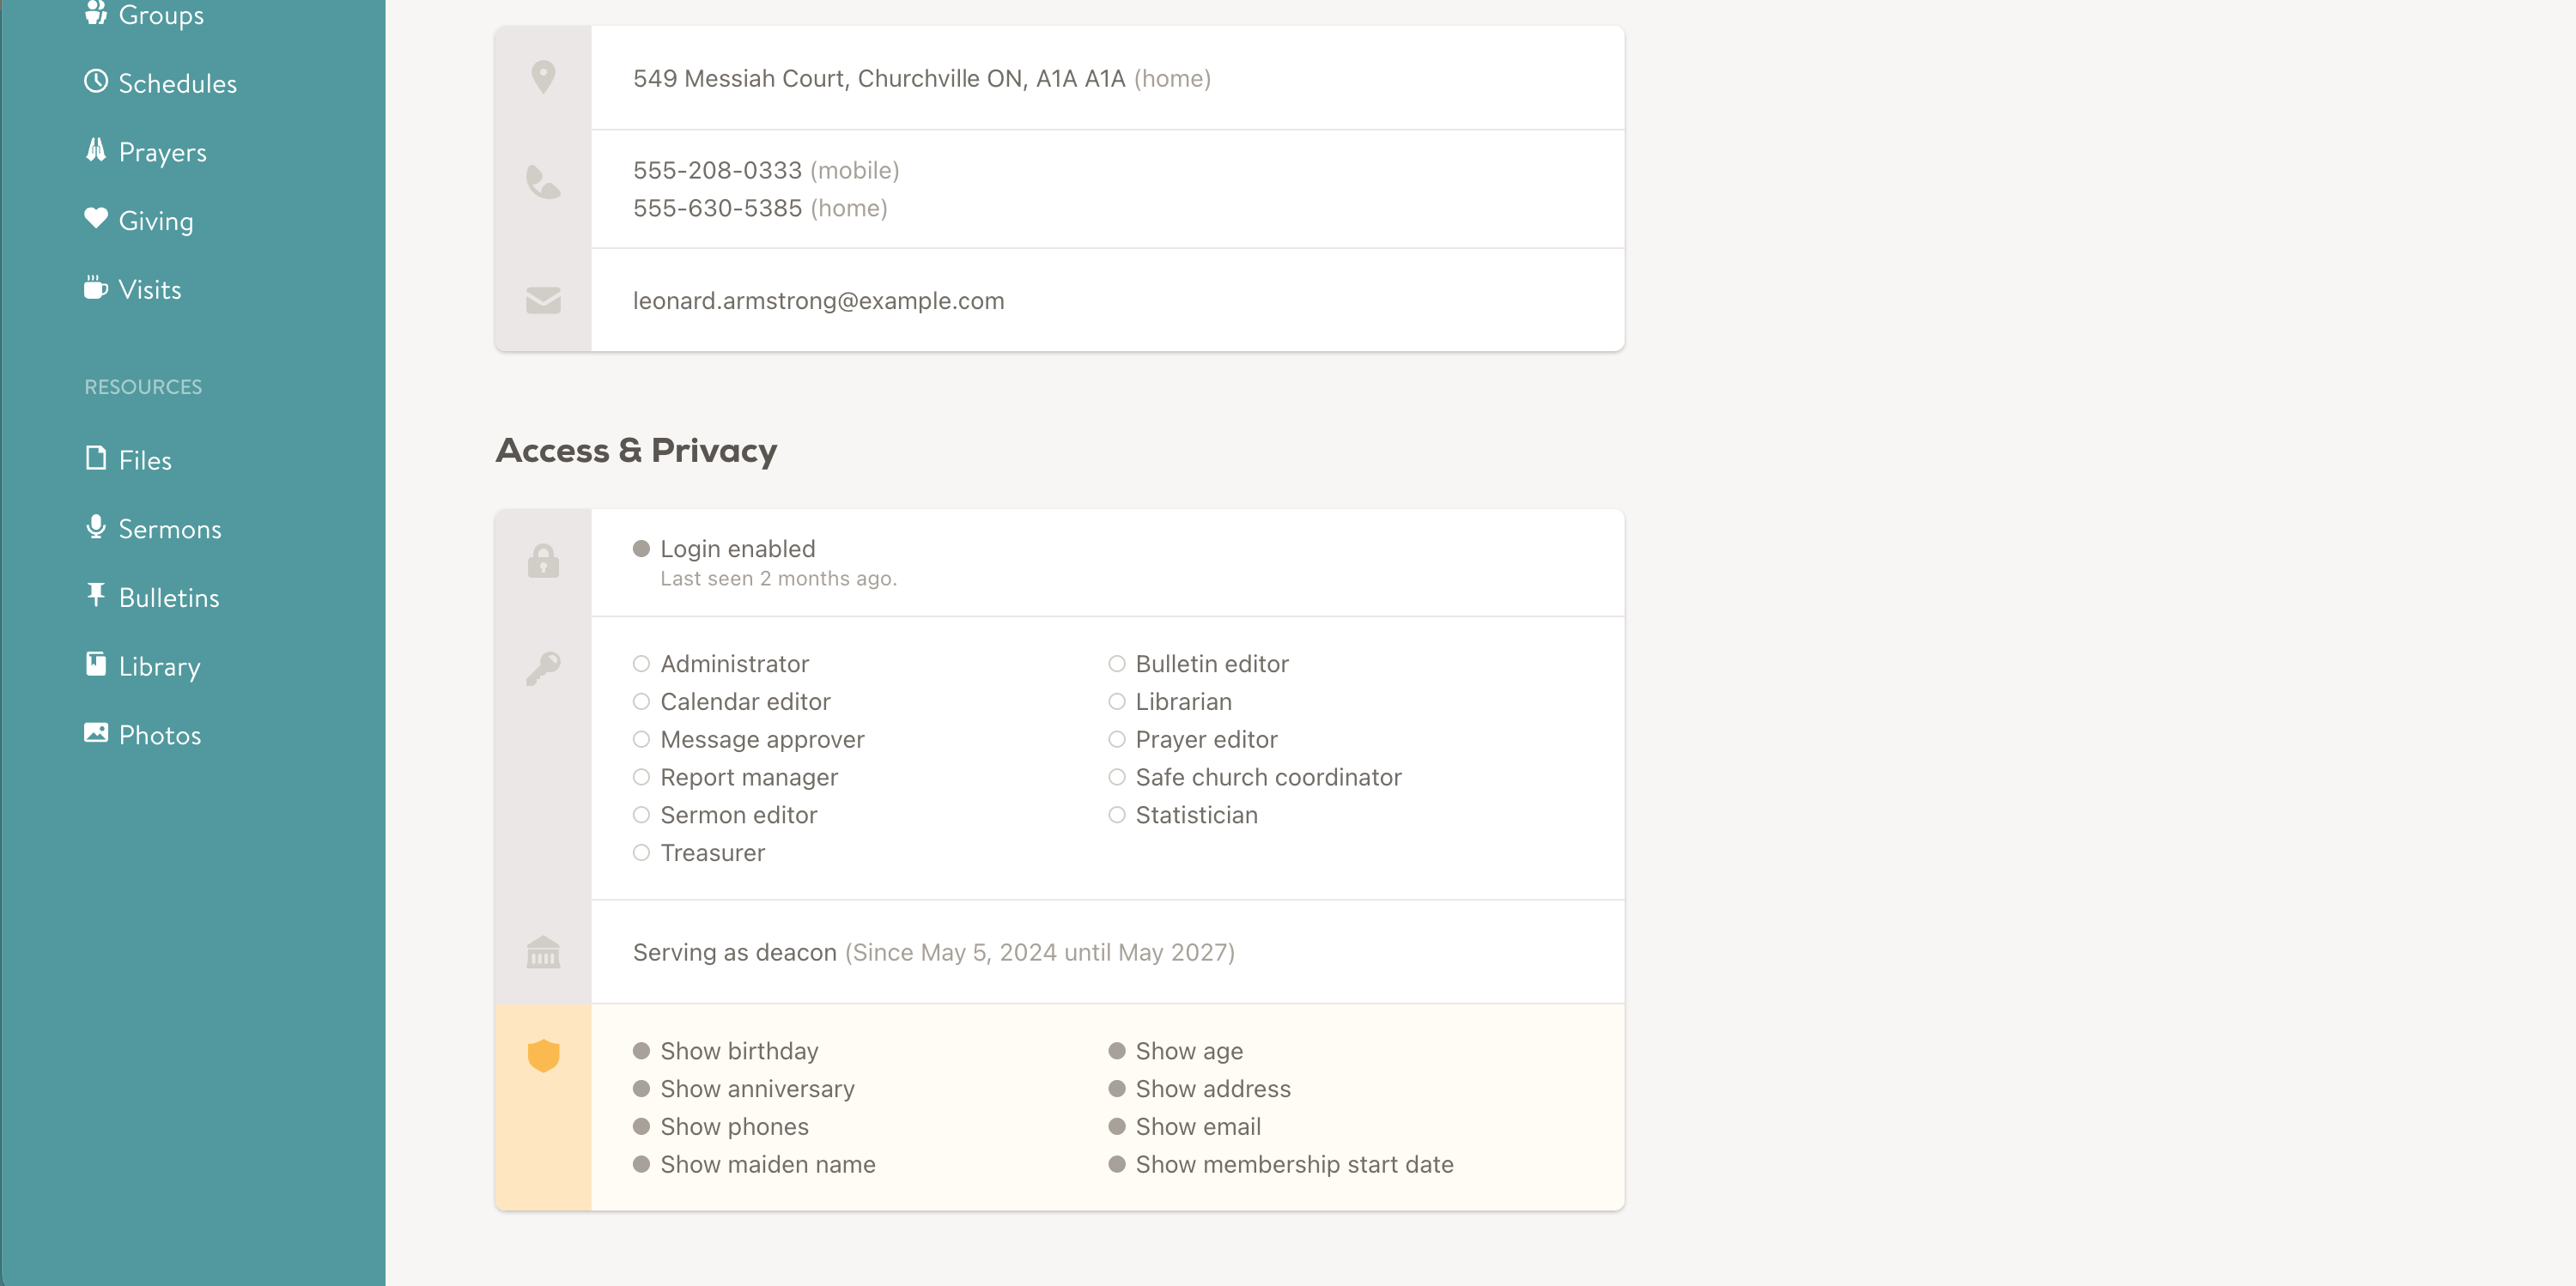Click the login padlock icon
This screenshot has width=2576, height=1286.
[543, 561]
